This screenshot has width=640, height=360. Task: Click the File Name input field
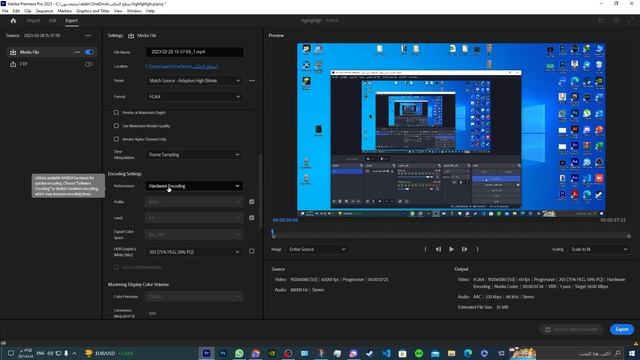195,52
